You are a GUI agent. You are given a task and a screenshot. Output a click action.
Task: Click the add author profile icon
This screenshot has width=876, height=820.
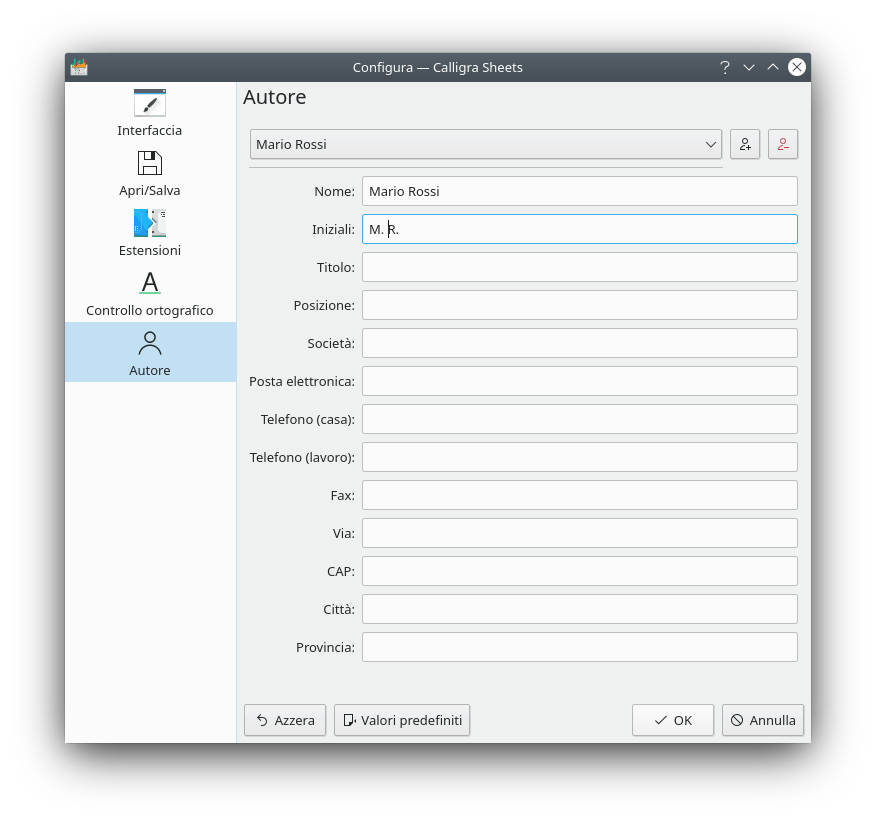(745, 144)
